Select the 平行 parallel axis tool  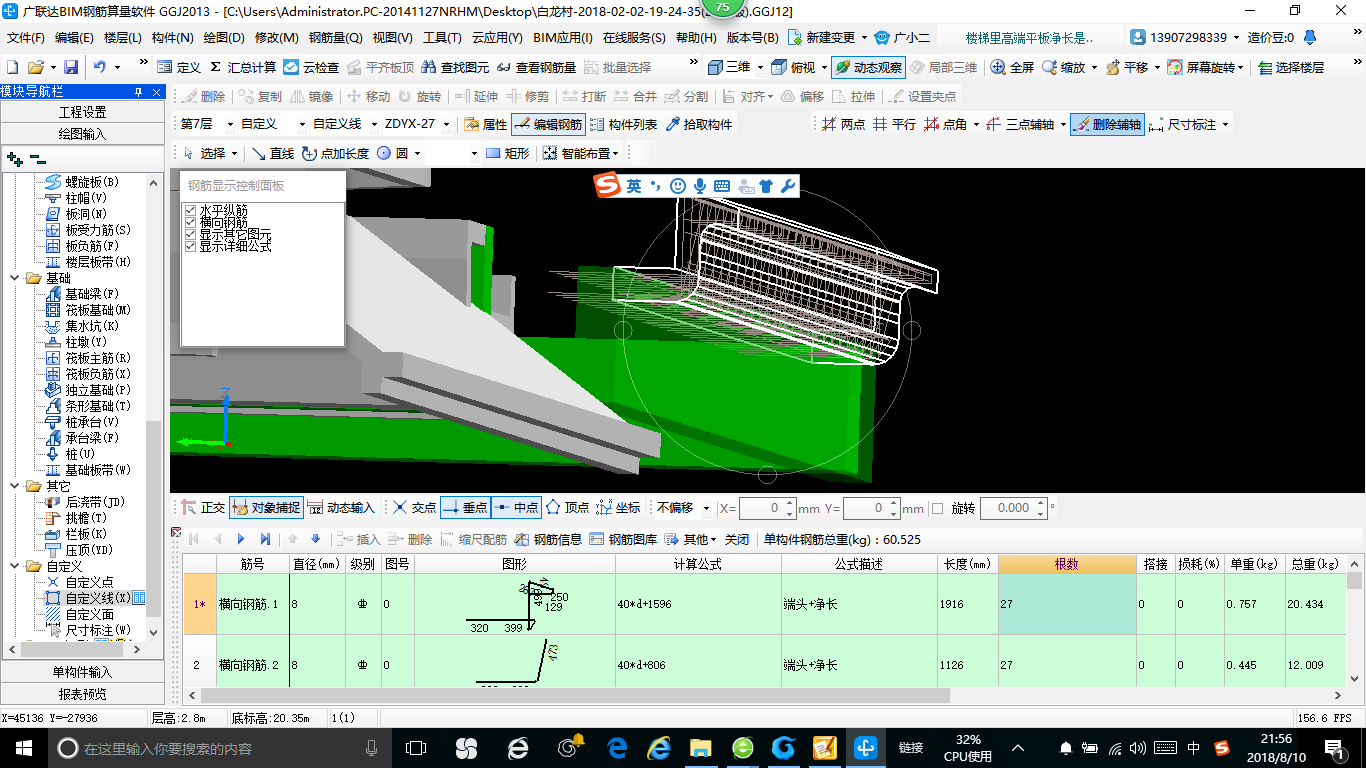click(893, 124)
